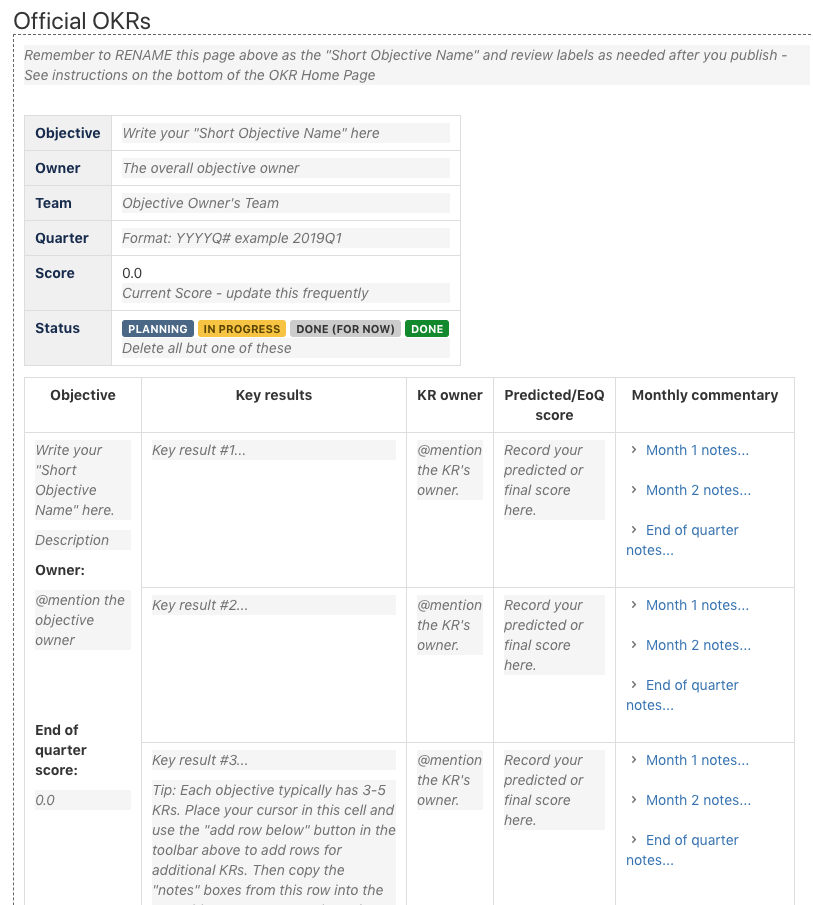
Task: Click the Key result #1 placeholder field
Action: tap(270, 450)
